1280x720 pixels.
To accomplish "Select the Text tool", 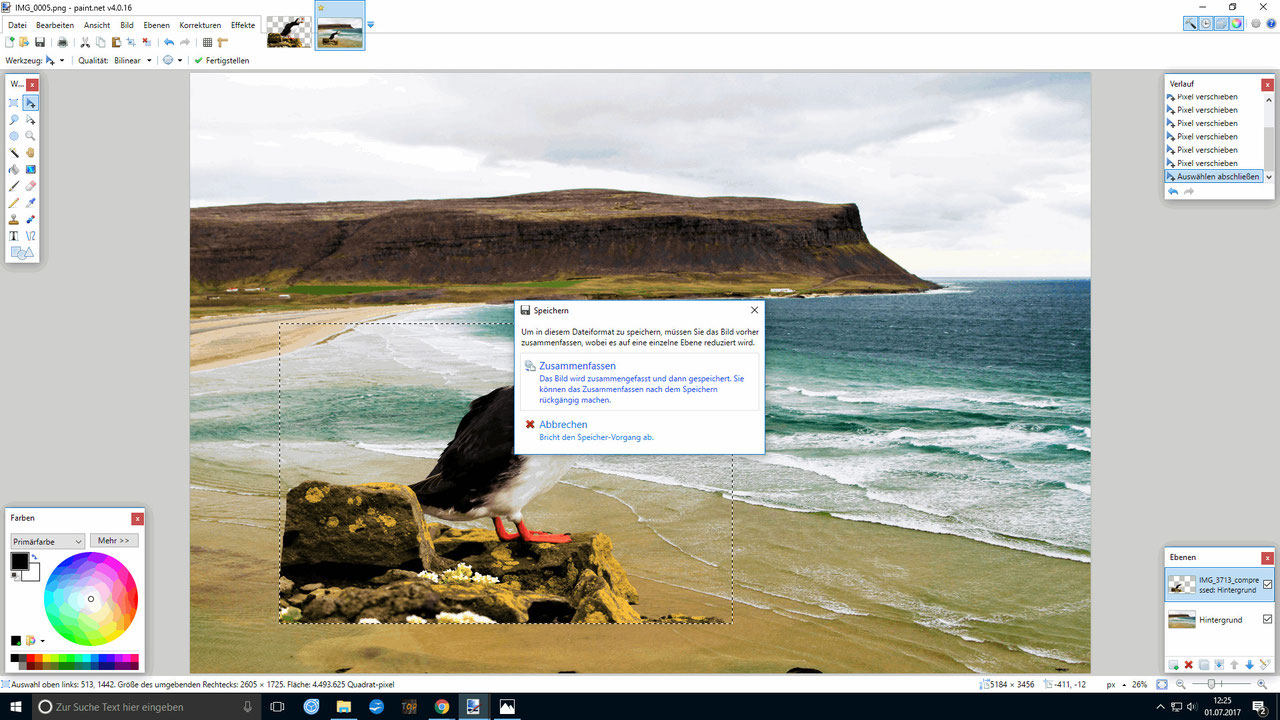I will (x=13, y=235).
